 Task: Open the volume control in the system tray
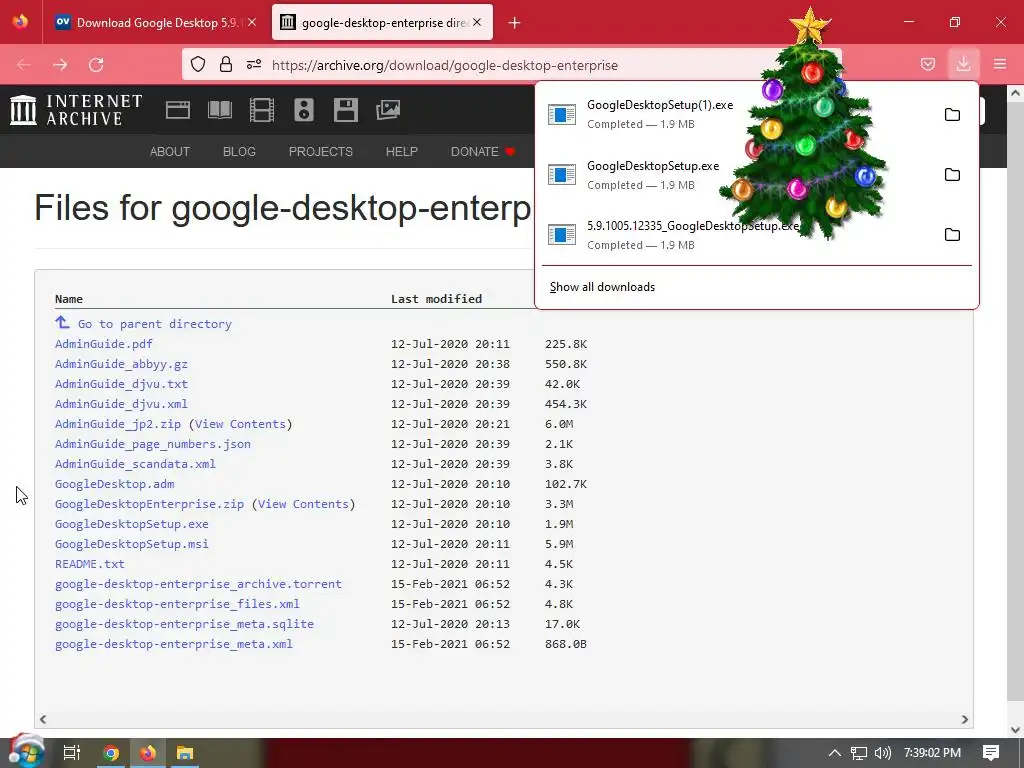(883, 753)
